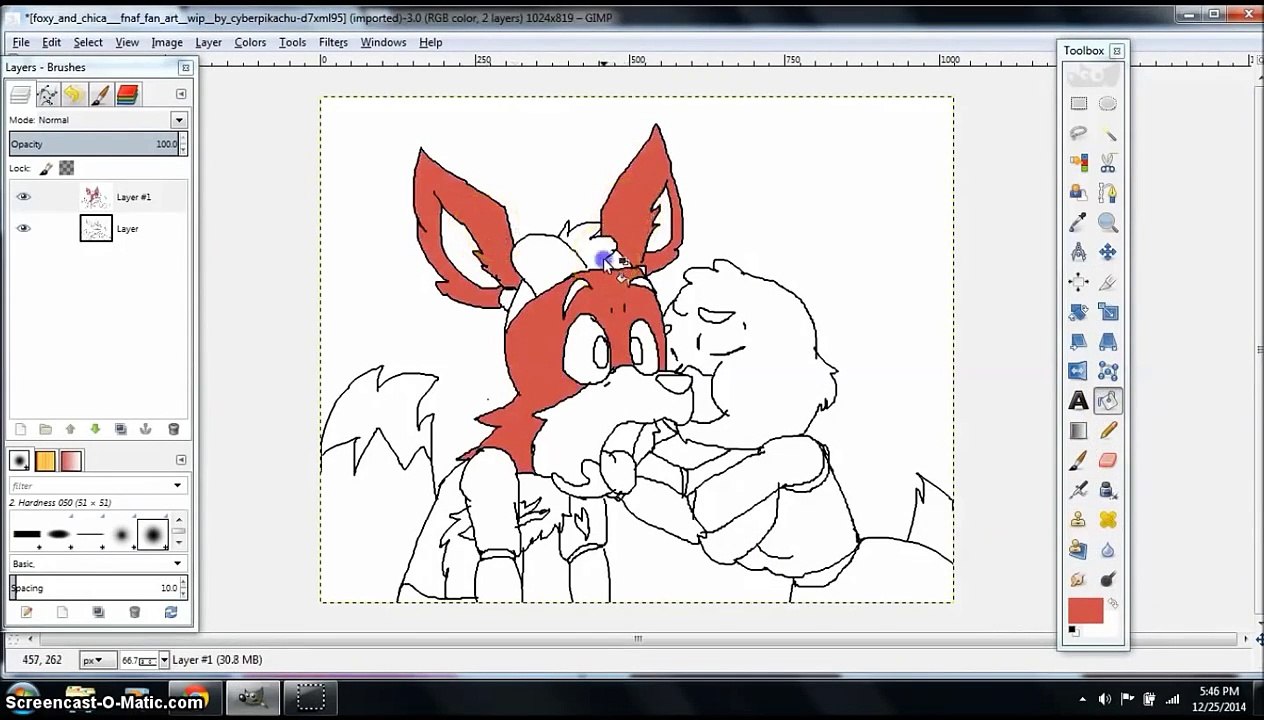
Task: Toggle visibility of Layer #1
Action: tap(23, 197)
